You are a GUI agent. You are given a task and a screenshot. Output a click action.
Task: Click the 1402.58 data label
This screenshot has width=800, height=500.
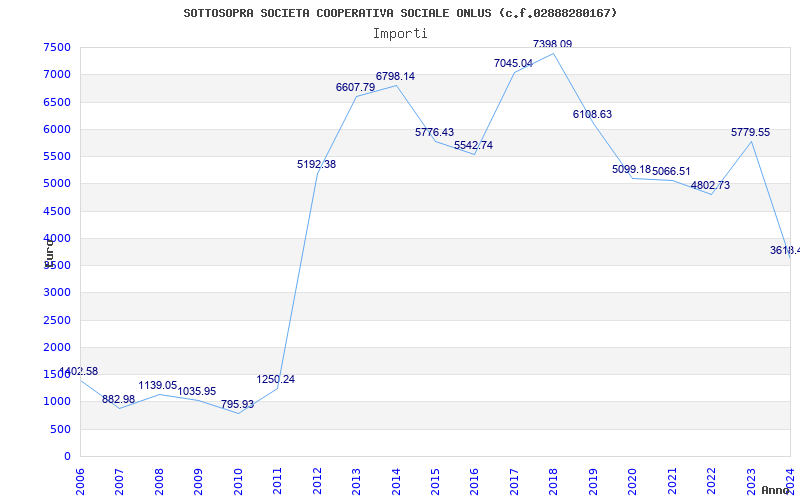79,371
